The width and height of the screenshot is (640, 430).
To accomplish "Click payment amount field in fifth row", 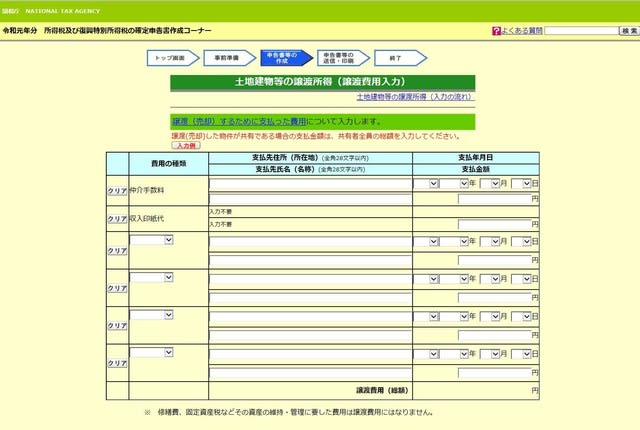I will tap(495, 335).
